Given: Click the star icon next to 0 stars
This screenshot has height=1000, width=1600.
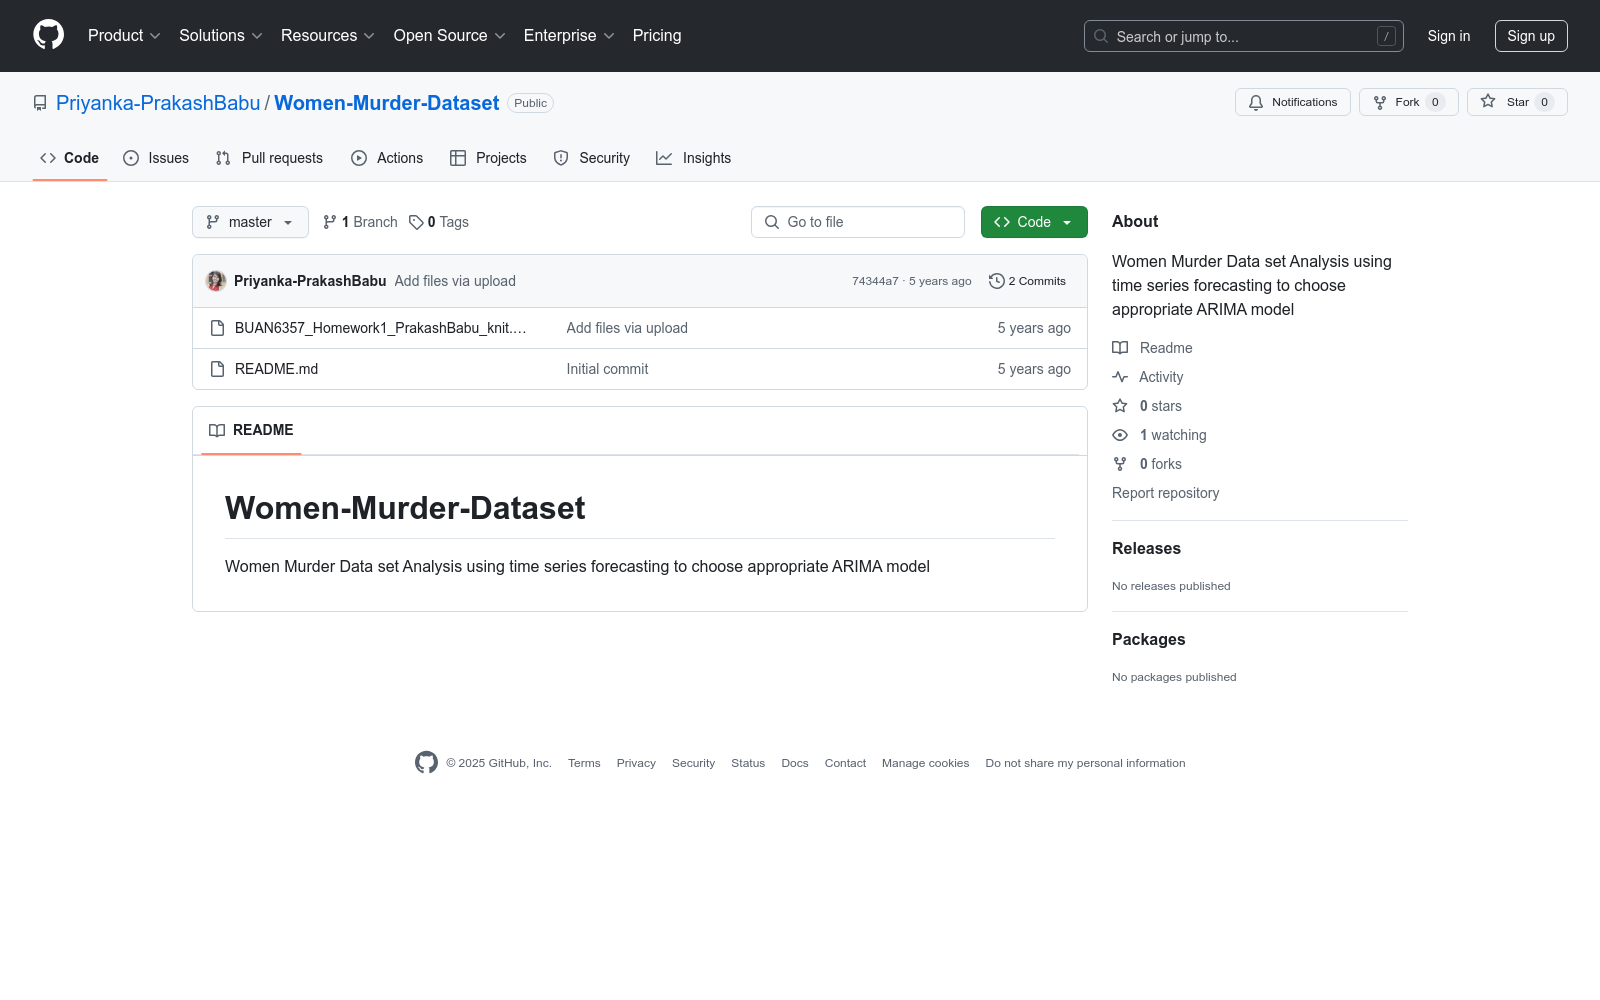Looking at the screenshot, I should [1120, 406].
